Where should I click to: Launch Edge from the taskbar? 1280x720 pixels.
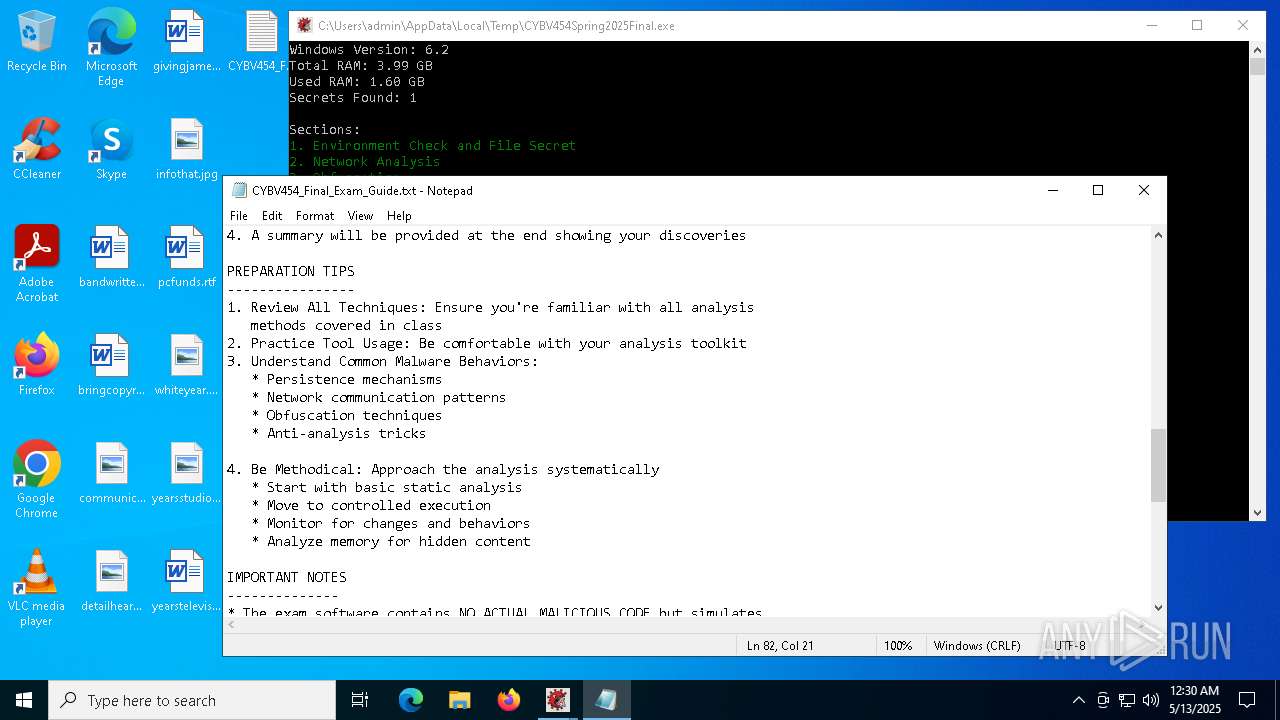point(411,700)
